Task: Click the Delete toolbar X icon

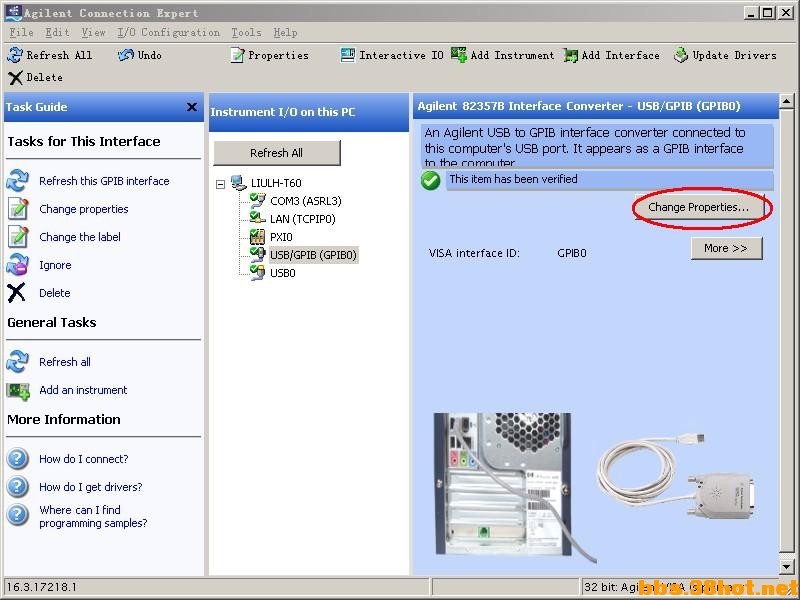Action: [15, 78]
